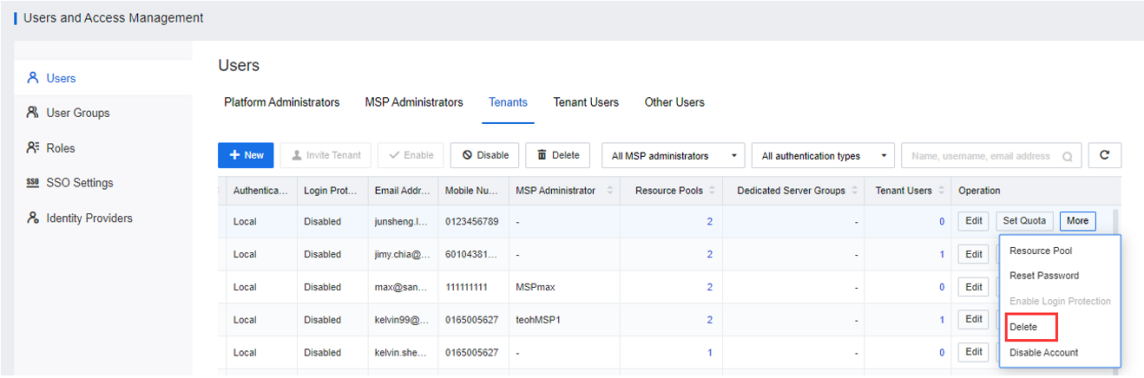
Task: Click Edit for junsheng row
Action: tap(973, 220)
